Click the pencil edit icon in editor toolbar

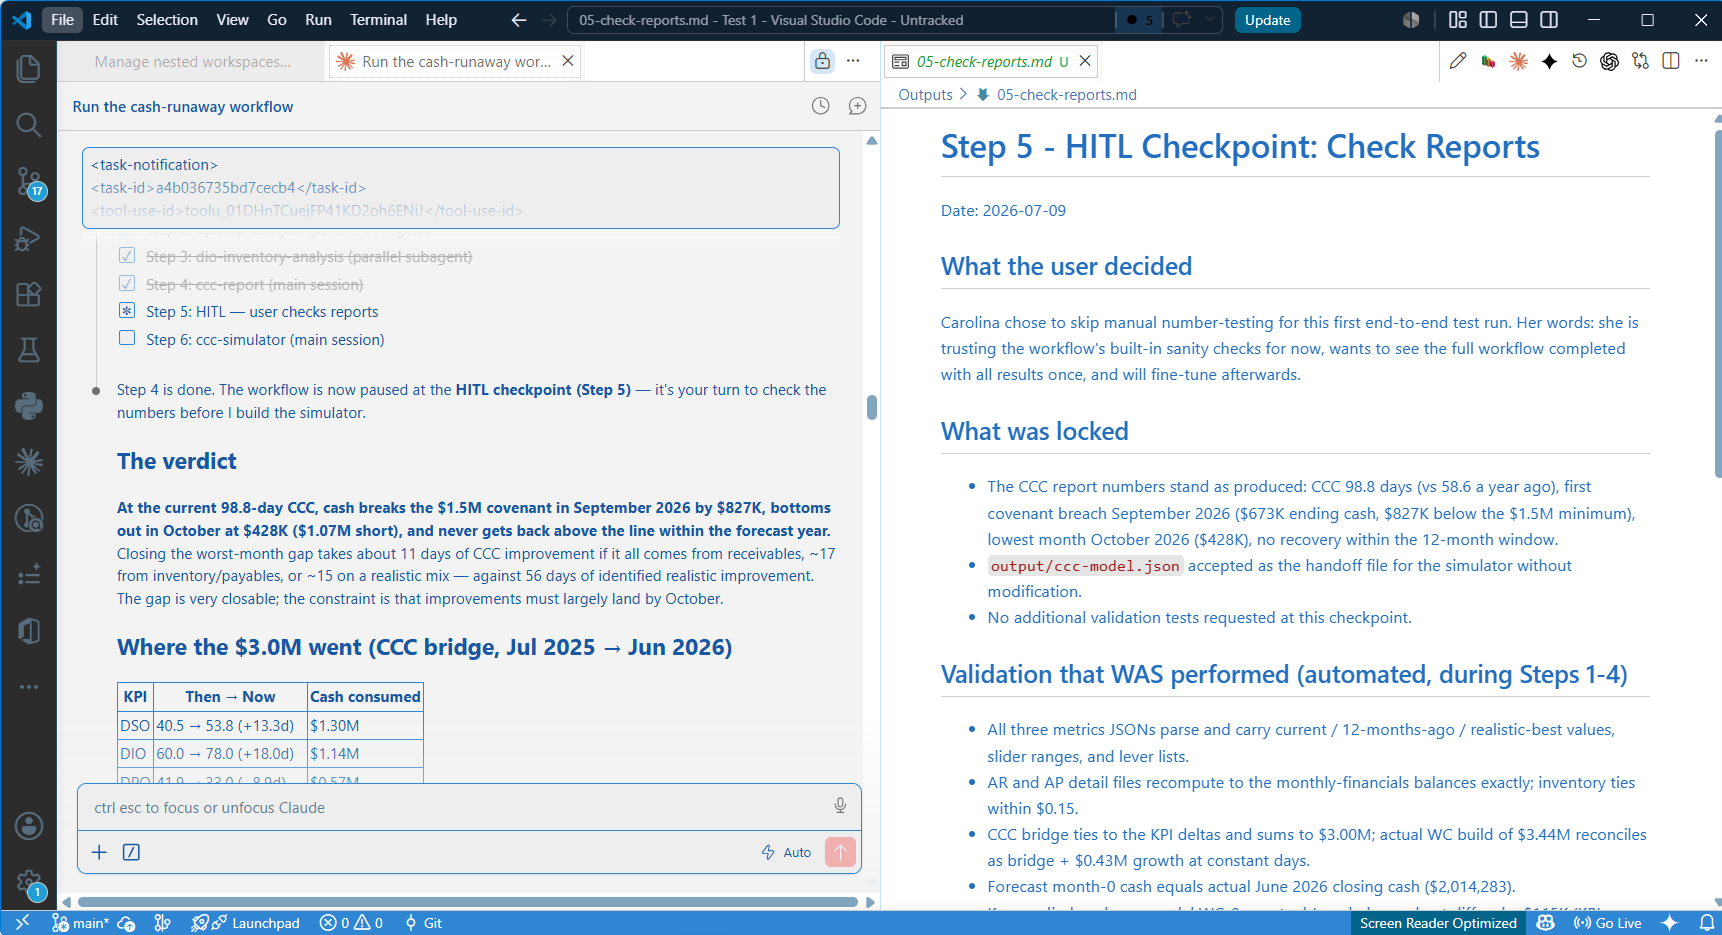1458,61
